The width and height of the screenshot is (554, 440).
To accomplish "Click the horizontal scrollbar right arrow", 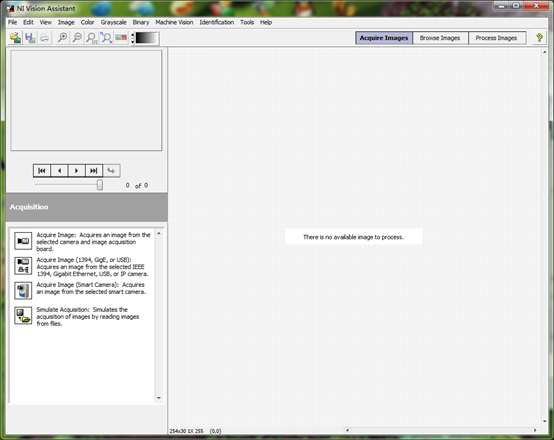I will (535, 430).
